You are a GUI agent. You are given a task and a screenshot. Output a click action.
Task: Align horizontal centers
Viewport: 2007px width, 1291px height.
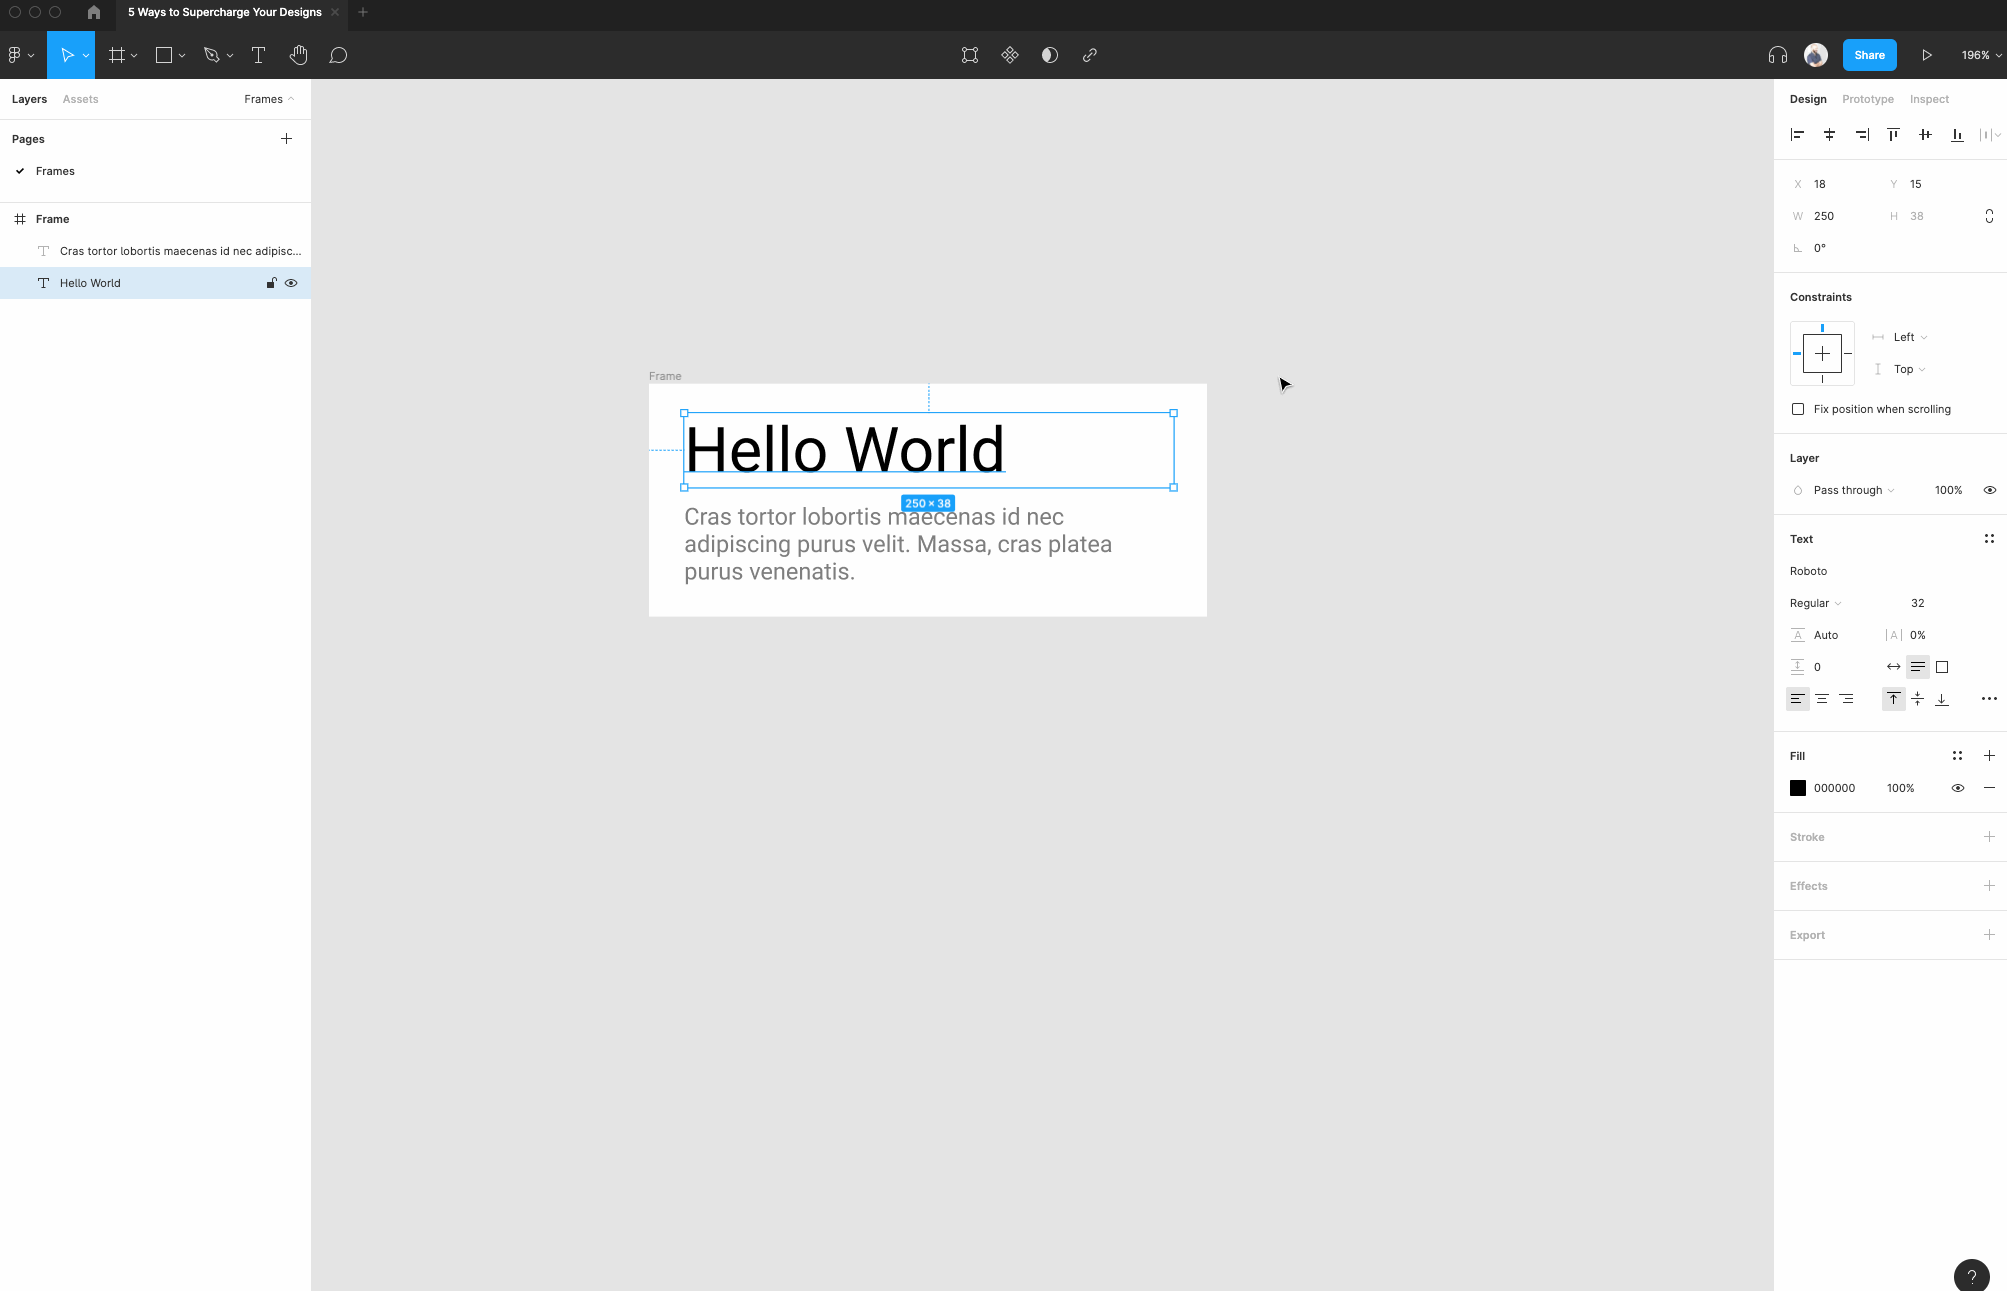pos(1829,134)
